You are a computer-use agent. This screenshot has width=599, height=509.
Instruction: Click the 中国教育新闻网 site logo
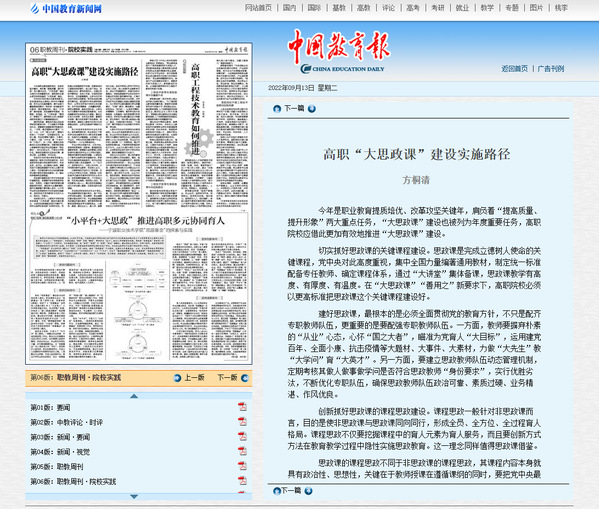[66, 8]
